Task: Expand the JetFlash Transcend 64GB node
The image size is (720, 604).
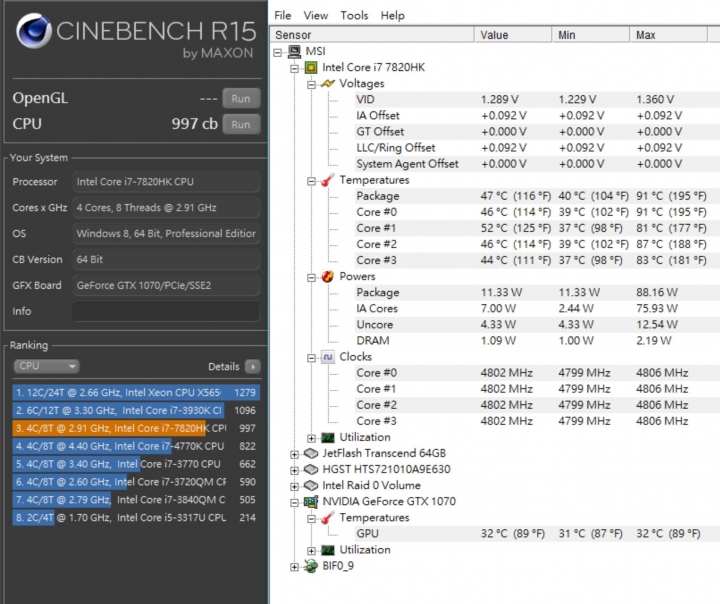Action: point(294,455)
